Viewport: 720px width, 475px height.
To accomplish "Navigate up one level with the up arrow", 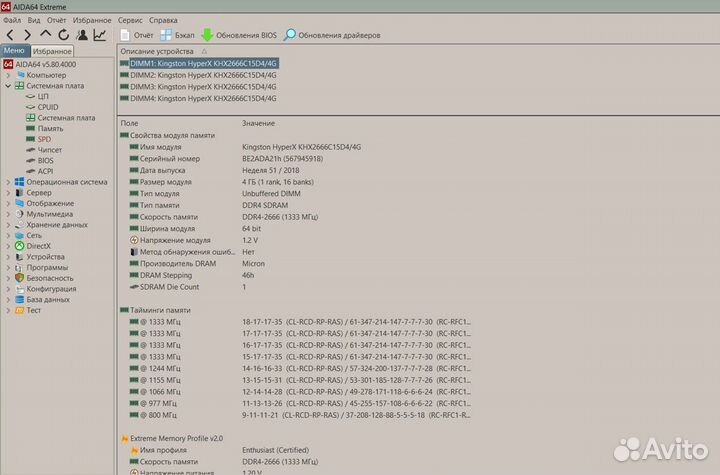I will 45,34.
